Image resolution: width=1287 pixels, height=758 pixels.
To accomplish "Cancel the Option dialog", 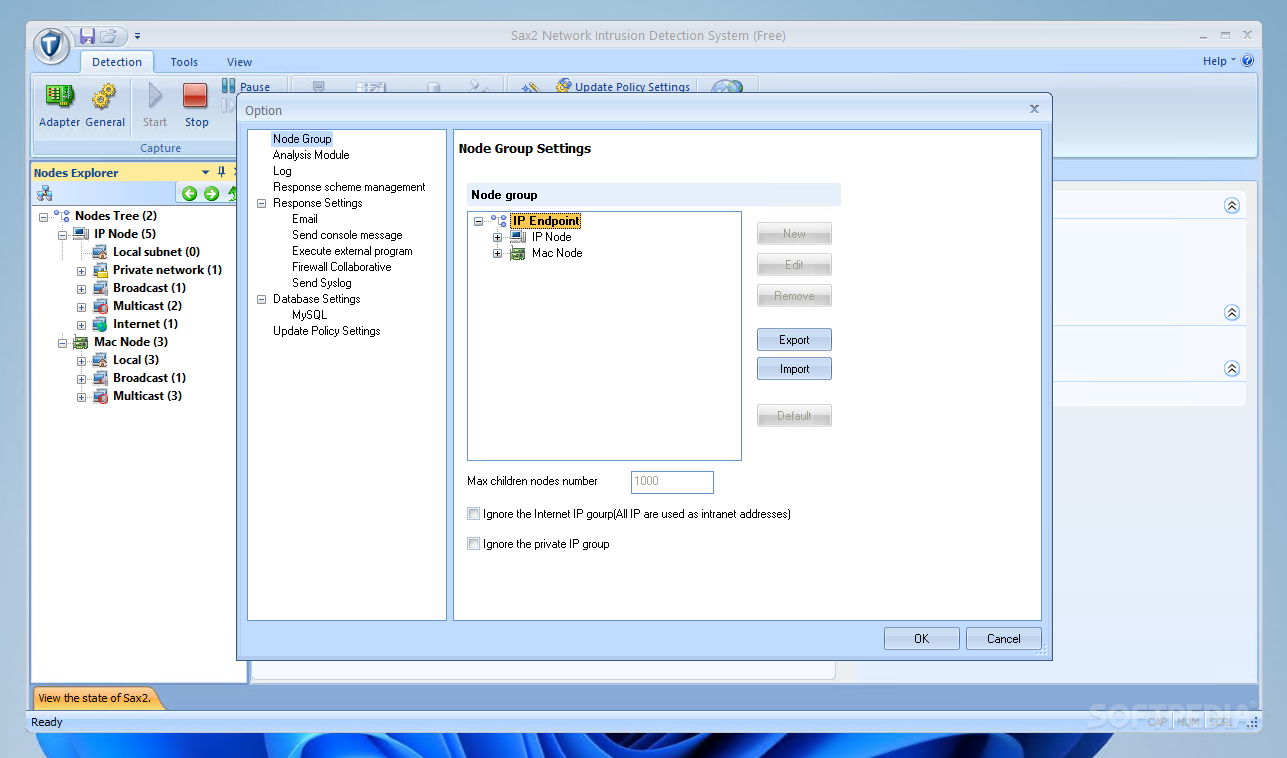I will click(1004, 639).
